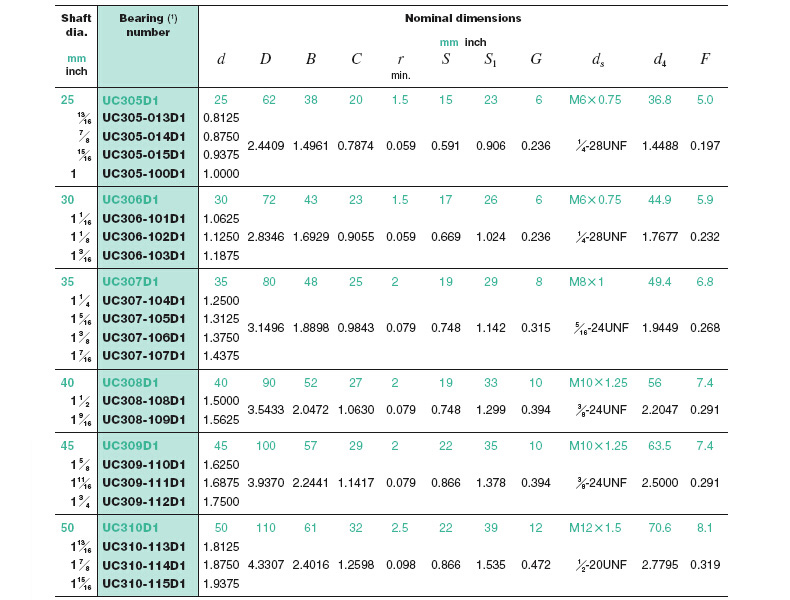Click the UC307-106D1 bearing number
This screenshot has height=600, width=790.
pyautogui.click(x=144, y=337)
